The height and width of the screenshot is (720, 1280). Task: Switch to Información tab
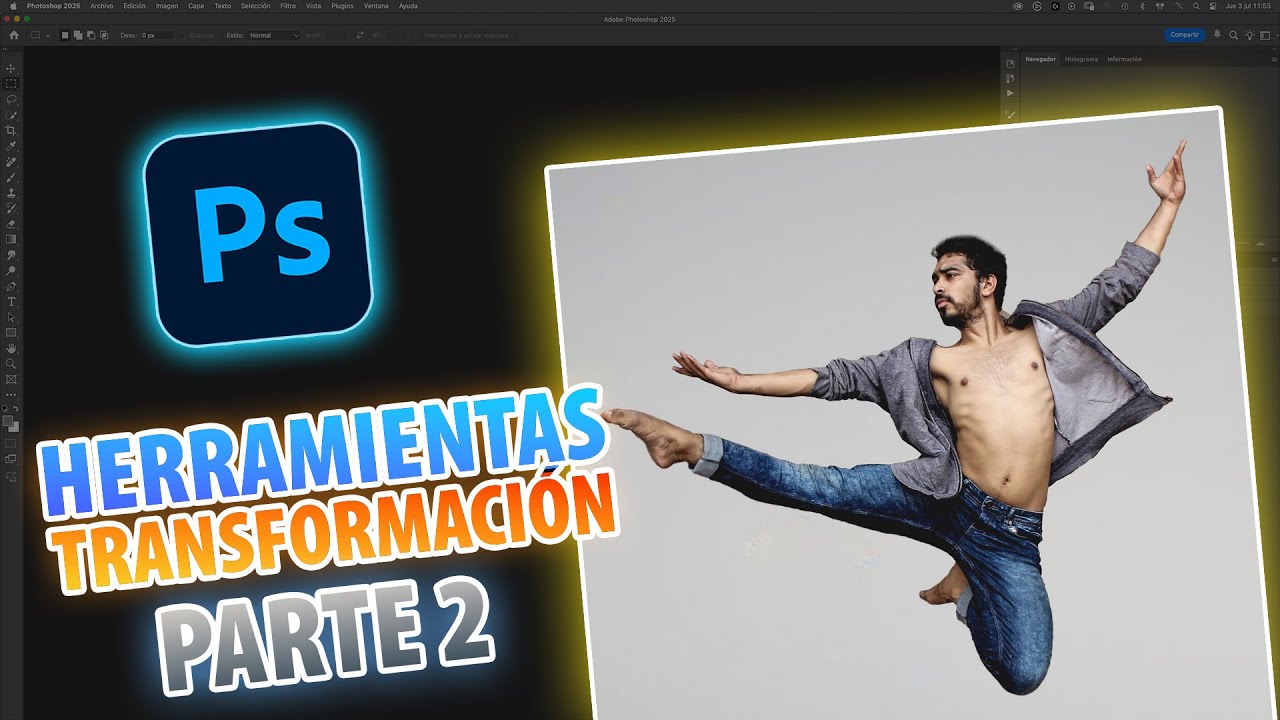(x=1124, y=59)
